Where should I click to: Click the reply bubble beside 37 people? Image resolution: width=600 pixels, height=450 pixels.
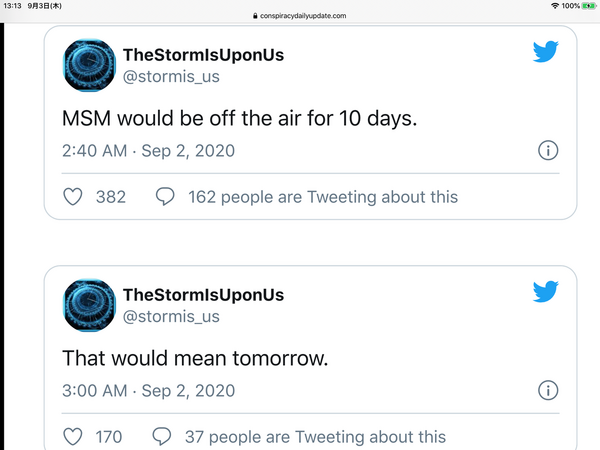pyautogui.click(x=162, y=437)
